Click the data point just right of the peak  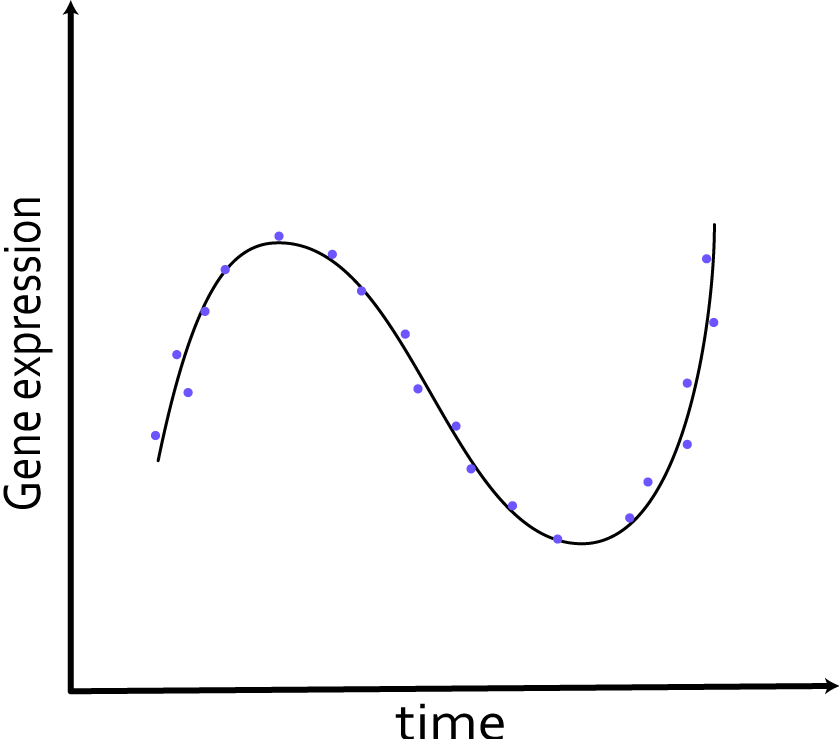(331, 253)
